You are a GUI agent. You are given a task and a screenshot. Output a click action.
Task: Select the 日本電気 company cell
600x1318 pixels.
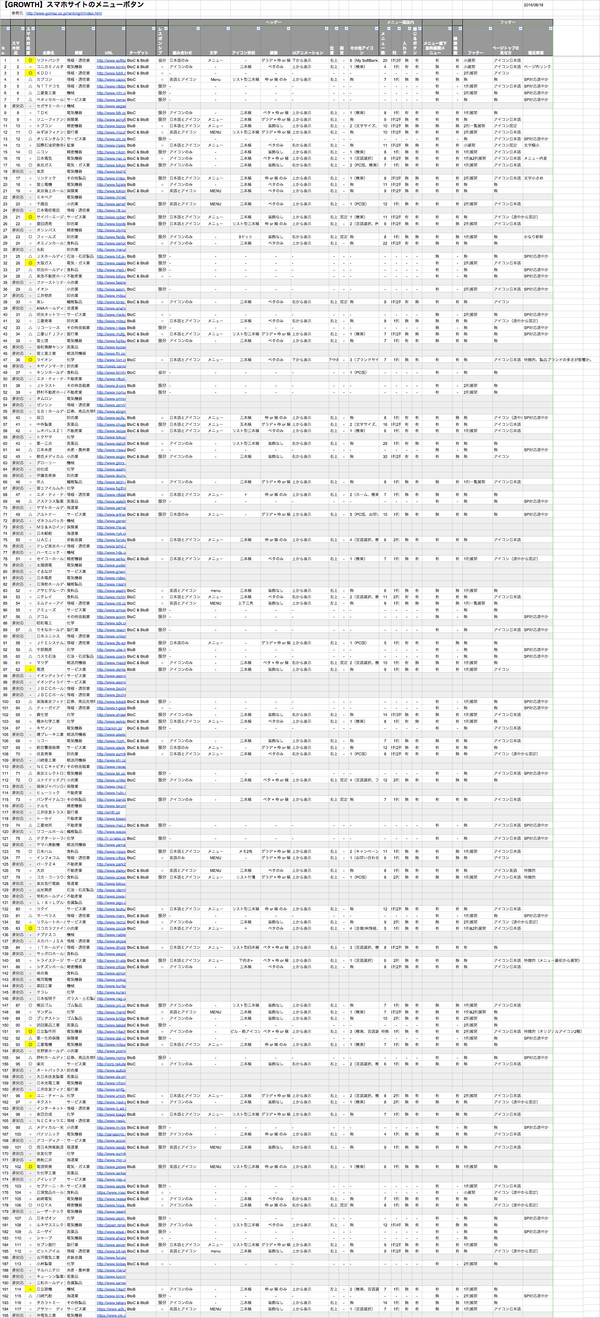point(50,158)
